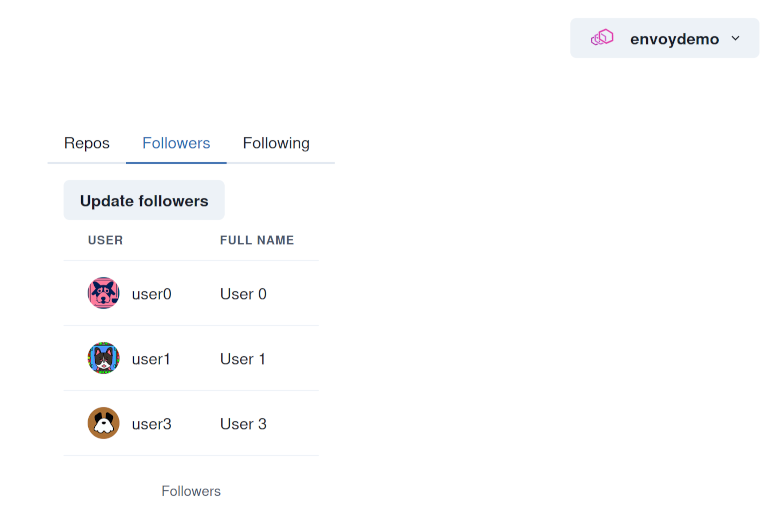Open the user1 username link
Screen dimensions: 780x527
[151, 359]
